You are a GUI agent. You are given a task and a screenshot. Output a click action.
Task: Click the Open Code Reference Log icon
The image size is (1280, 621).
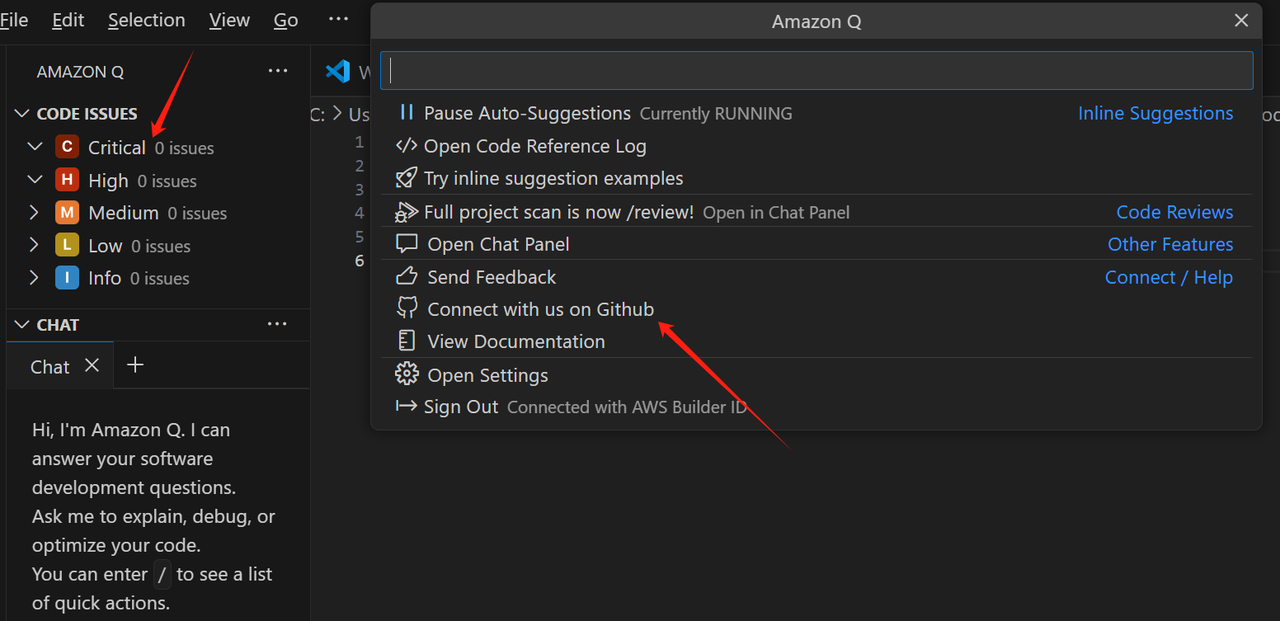click(x=406, y=146)
